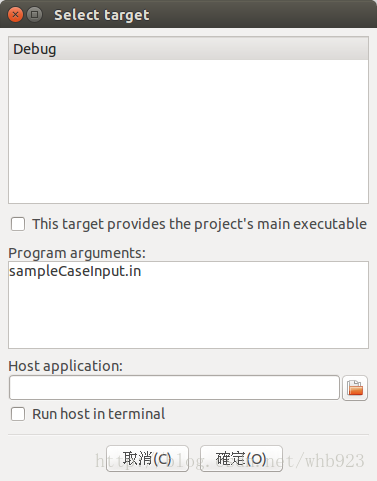Viewport: 377px width, 481px height.
Task: Focus the Host application input field
Action: [174, 388]
